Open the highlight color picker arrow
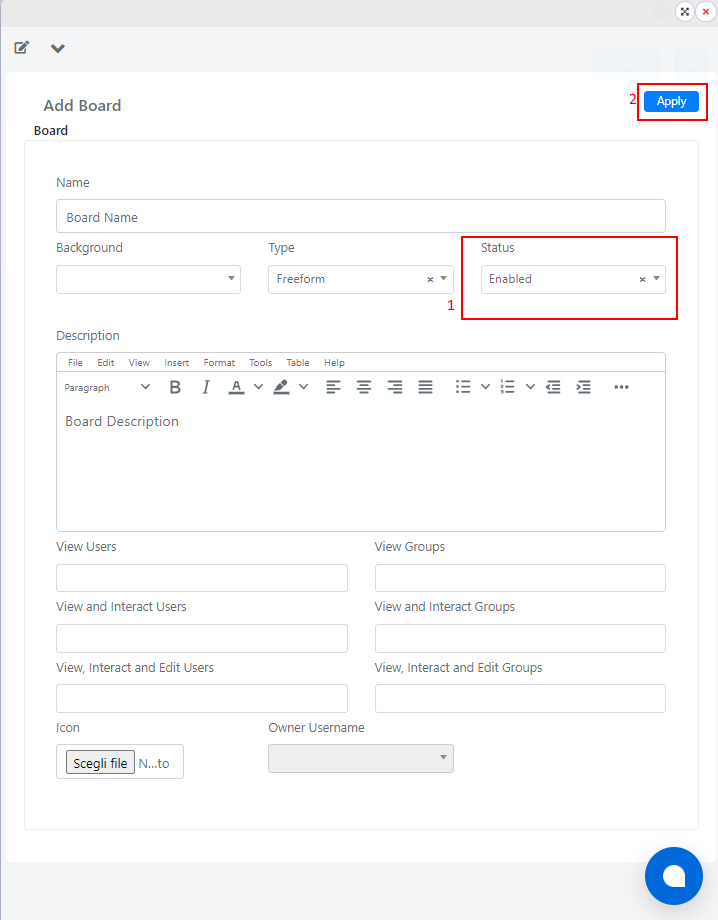This screenshot has height=920, width=718. coord(303,387)
